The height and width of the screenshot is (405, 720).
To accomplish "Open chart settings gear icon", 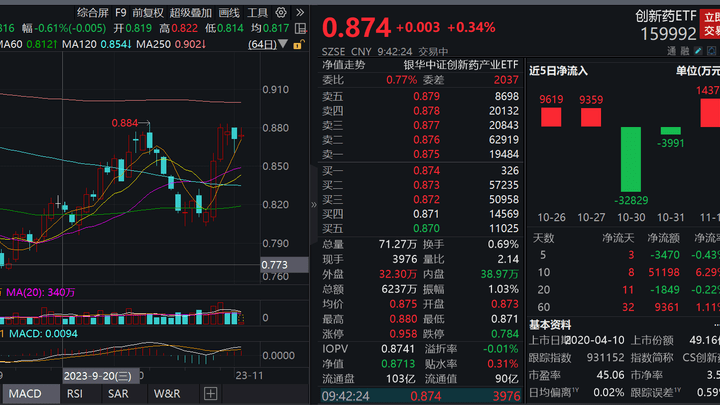I will (281, 12).
